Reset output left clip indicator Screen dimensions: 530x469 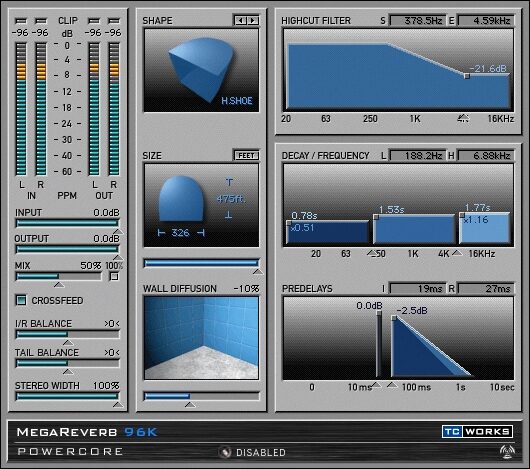click(94, 21)
